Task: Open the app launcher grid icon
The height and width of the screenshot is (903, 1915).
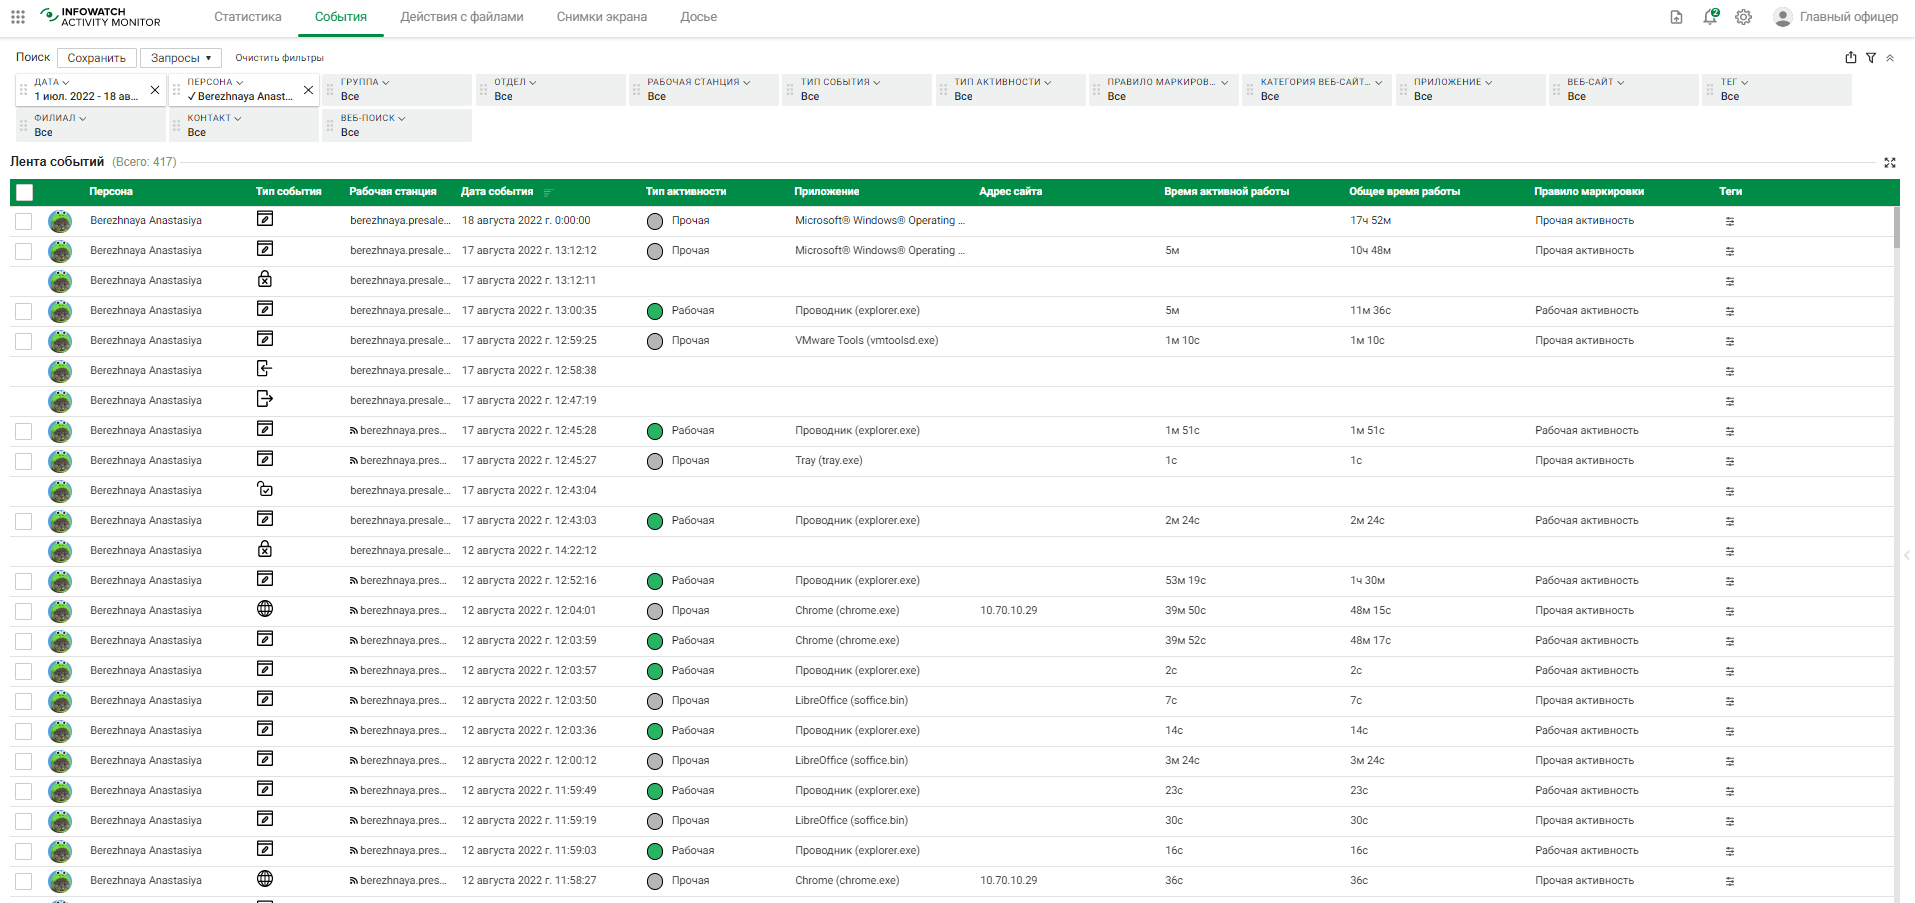Action: pyautogui.click(x=18, y=17)
